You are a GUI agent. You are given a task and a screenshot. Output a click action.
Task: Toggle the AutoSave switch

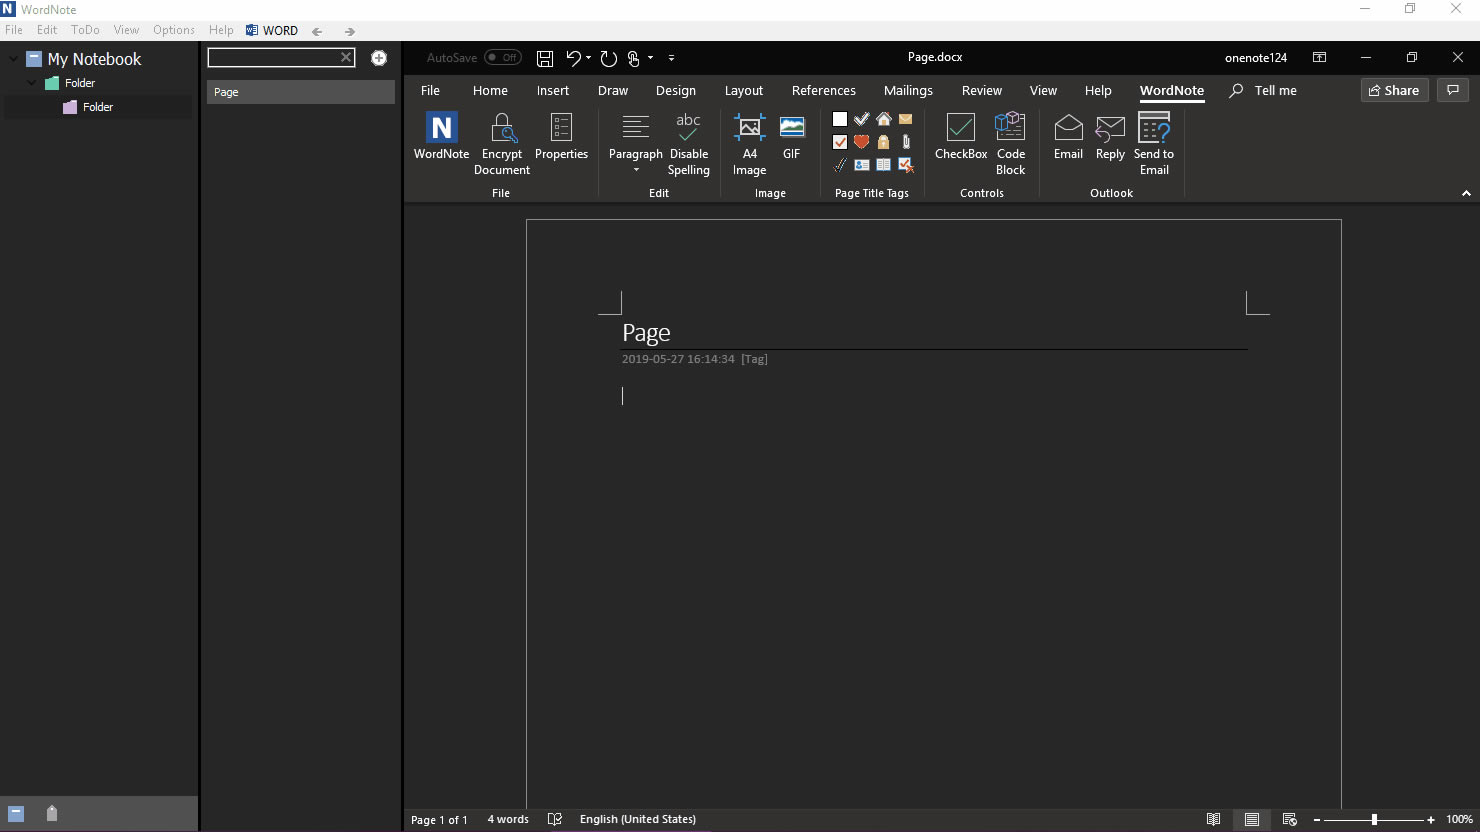tap(503, 58)
